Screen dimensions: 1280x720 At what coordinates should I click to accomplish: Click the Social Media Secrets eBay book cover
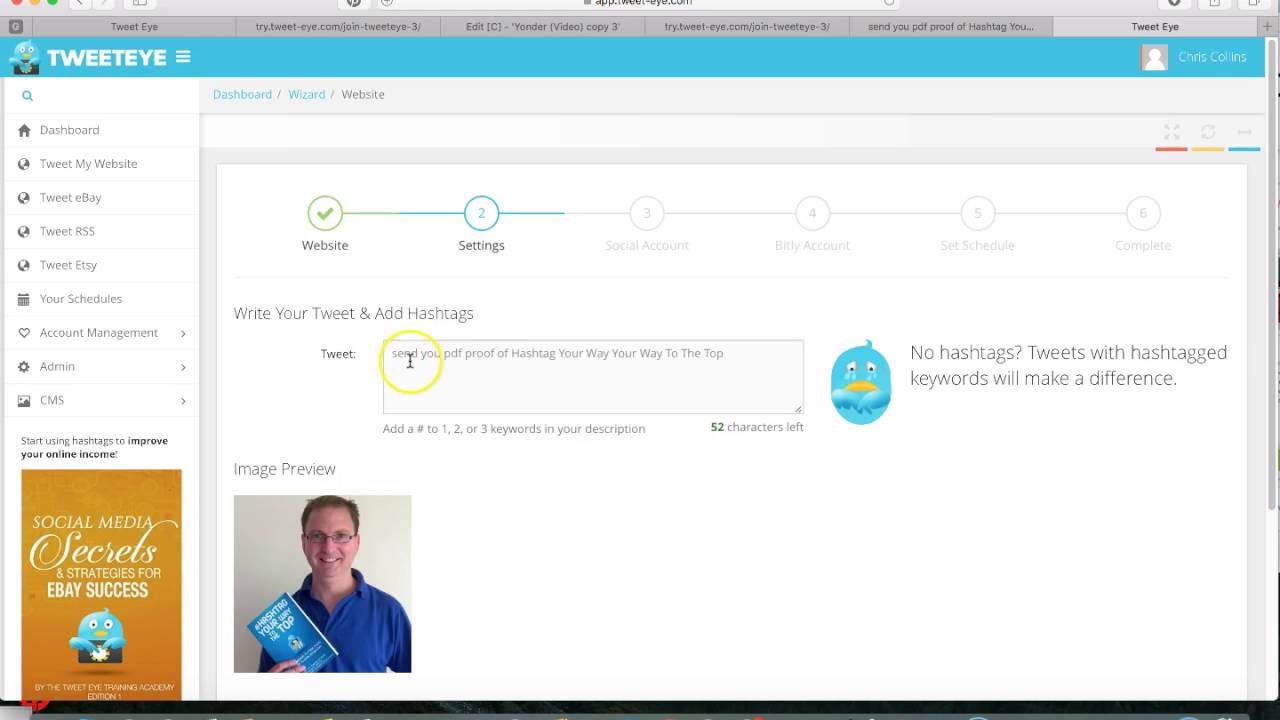102,585
